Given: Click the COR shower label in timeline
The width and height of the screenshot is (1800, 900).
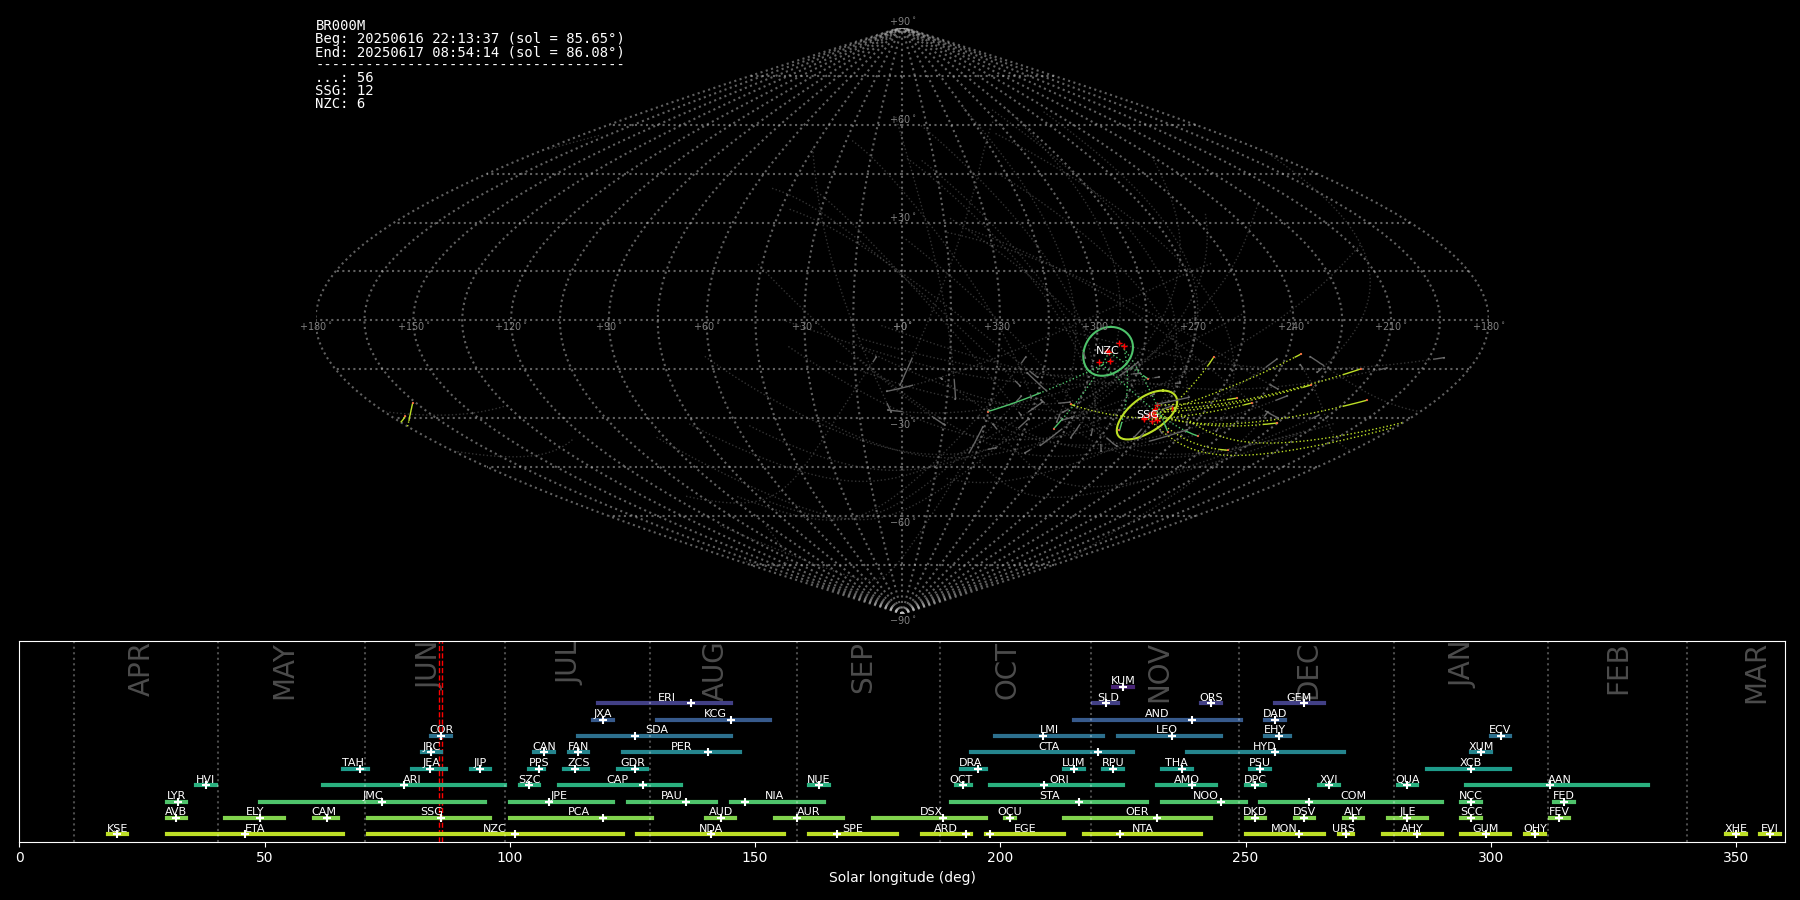Looking at the screenshot, I should tap(441, 730).
